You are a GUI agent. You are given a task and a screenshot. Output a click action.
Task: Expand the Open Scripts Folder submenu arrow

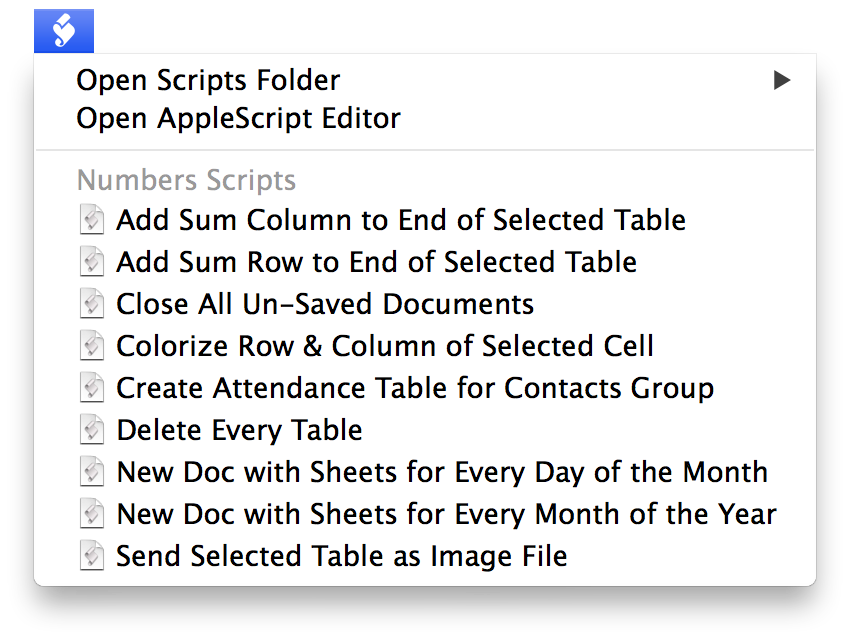click(782, 81)
